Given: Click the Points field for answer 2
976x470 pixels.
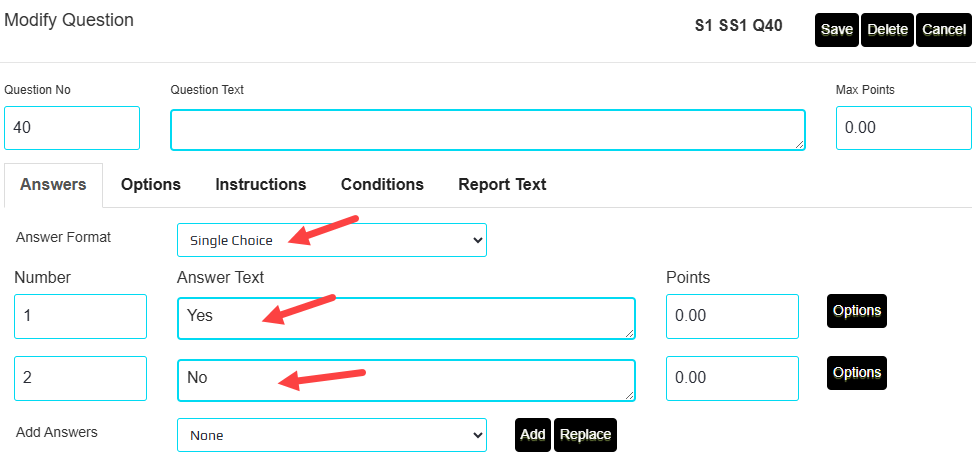Looking at the screenshot, I should 732,378.
